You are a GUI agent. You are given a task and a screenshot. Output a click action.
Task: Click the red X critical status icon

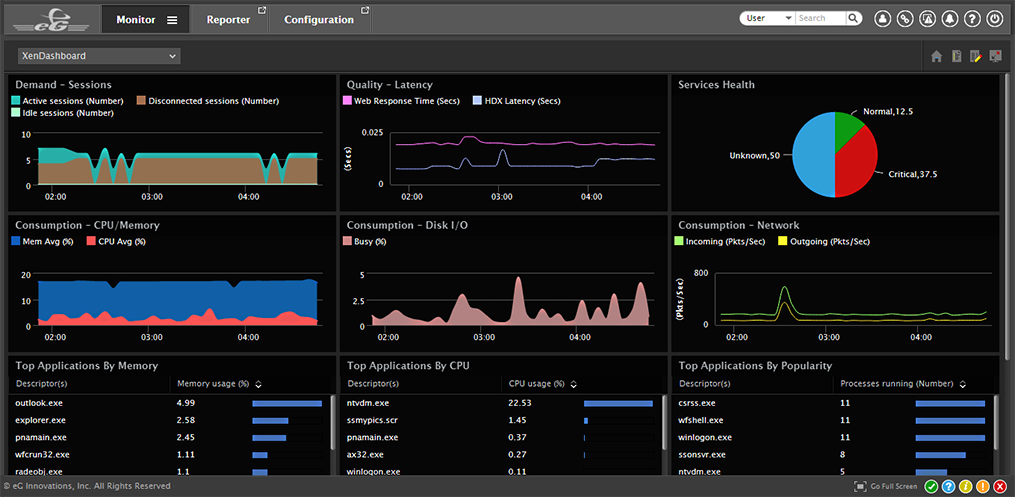(x=999, y=487)
